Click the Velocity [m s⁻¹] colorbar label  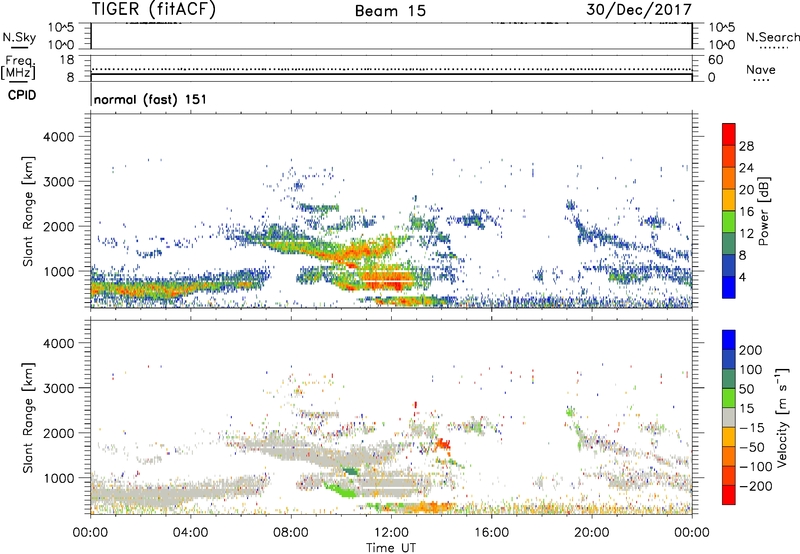coord(783,417)
